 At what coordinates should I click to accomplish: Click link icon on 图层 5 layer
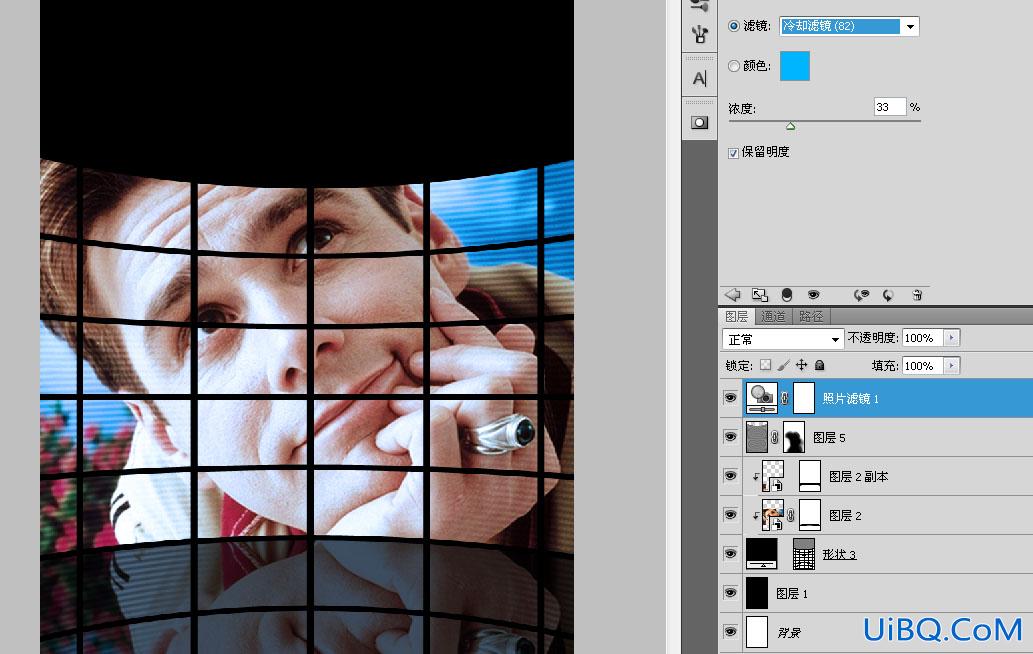pos(775,437)
